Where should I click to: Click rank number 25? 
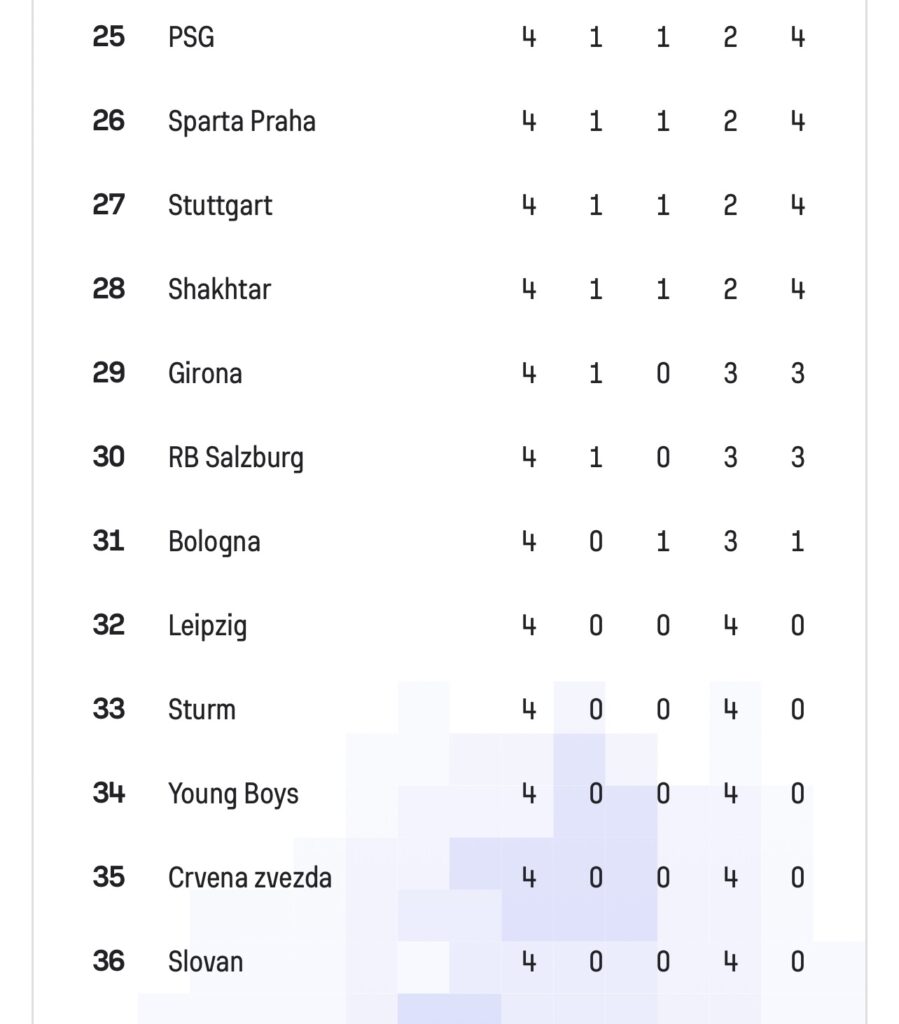pyautogui.click(x=108, y=37)
